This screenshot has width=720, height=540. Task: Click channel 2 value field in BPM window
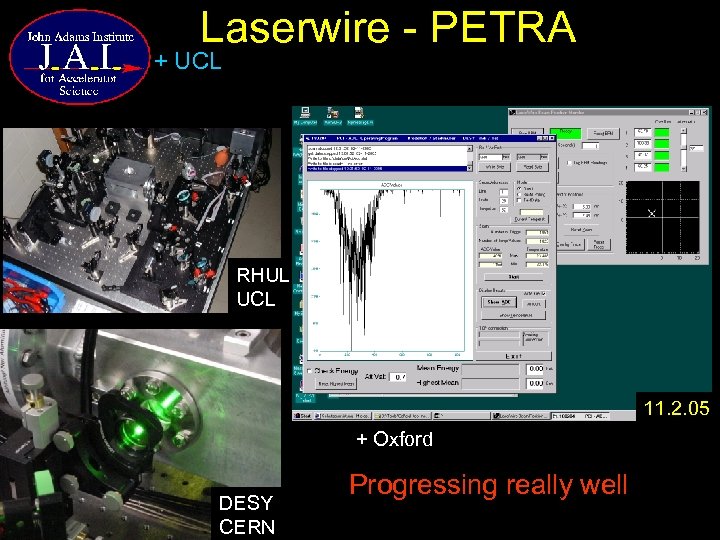click(642, 144)
